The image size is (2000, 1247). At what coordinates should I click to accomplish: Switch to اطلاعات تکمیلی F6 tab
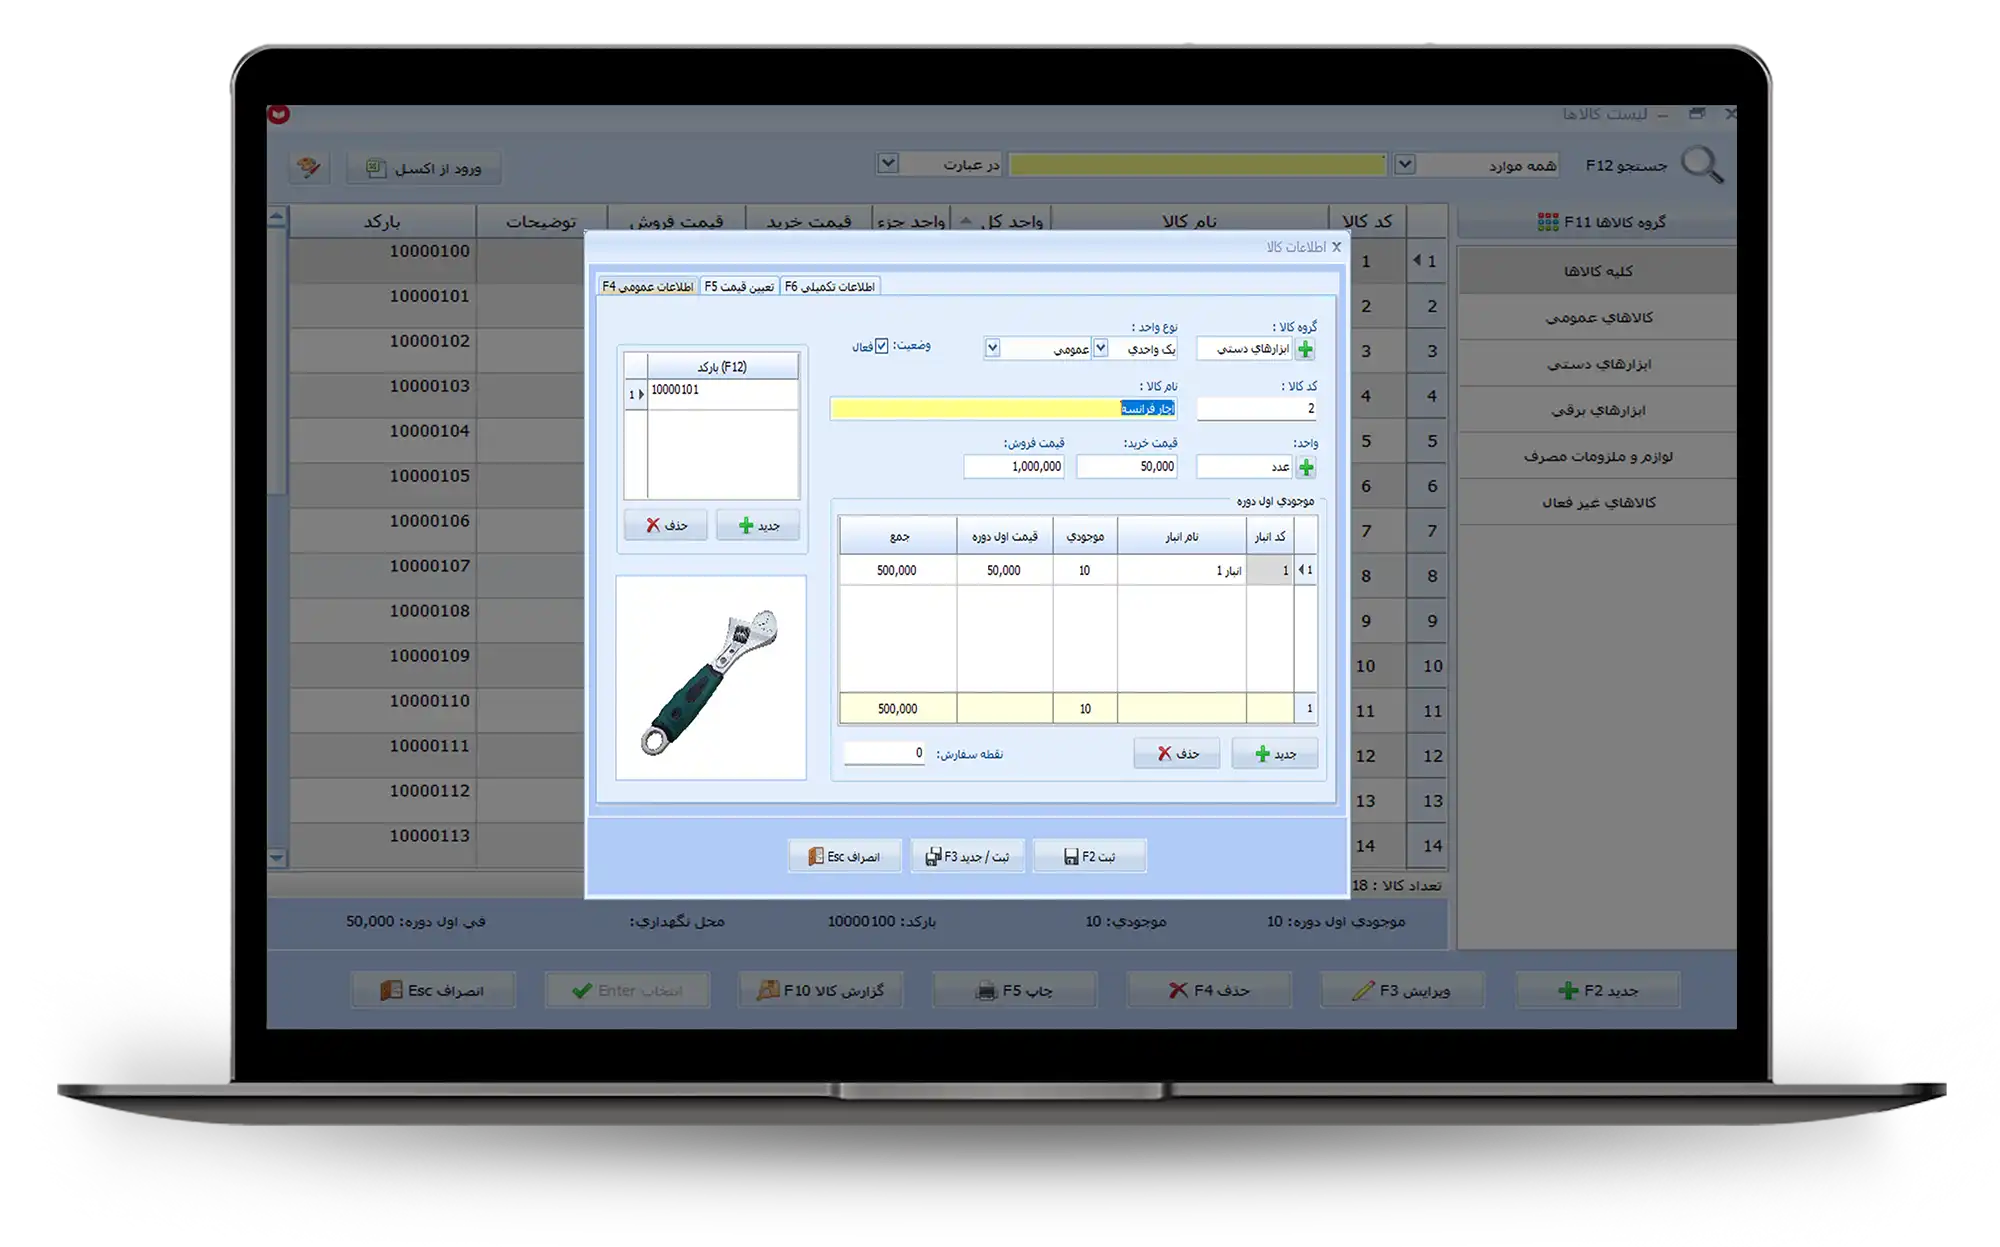(829, 287)
